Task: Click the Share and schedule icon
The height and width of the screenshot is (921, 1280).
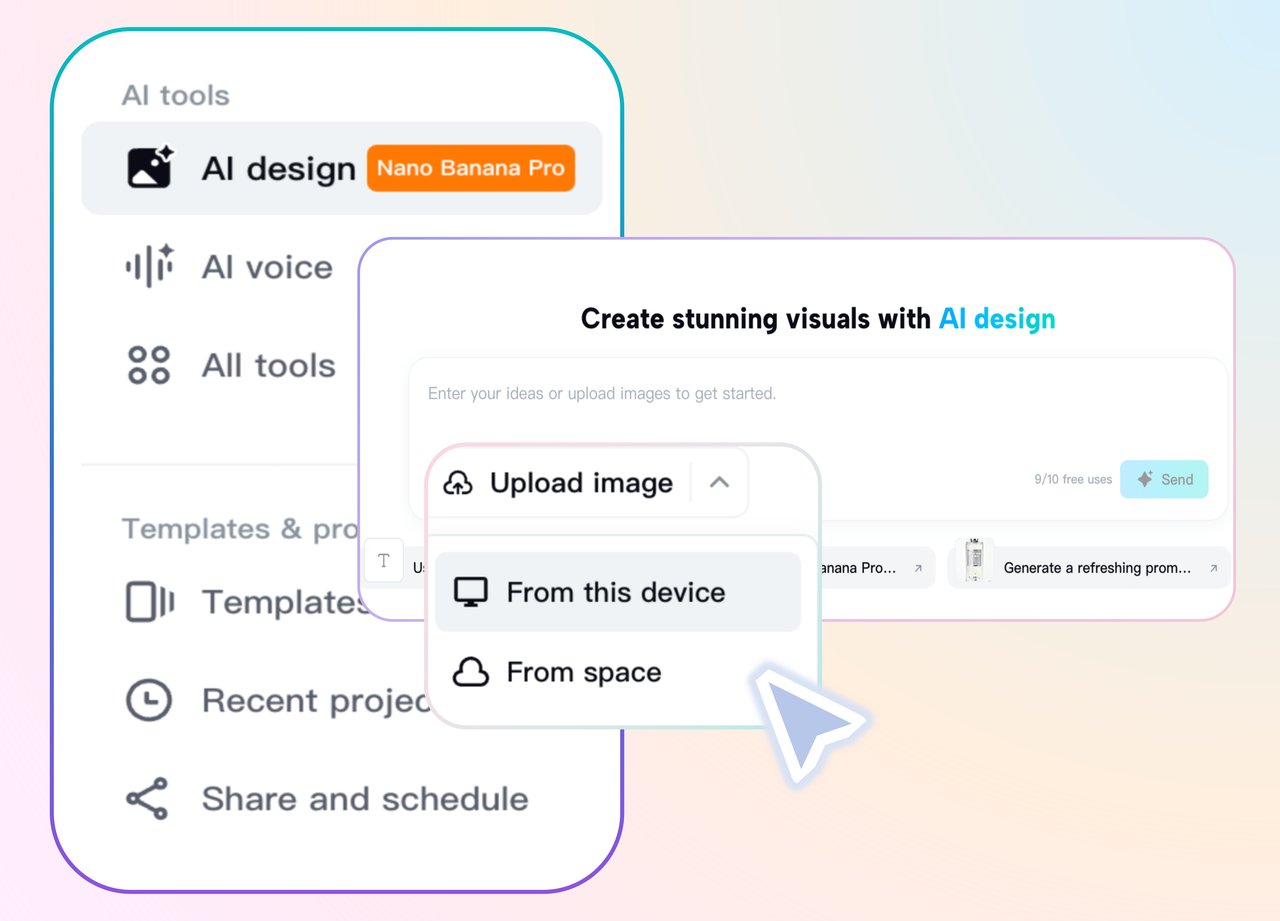Action: pyautogui.click(x=148, y=798)
